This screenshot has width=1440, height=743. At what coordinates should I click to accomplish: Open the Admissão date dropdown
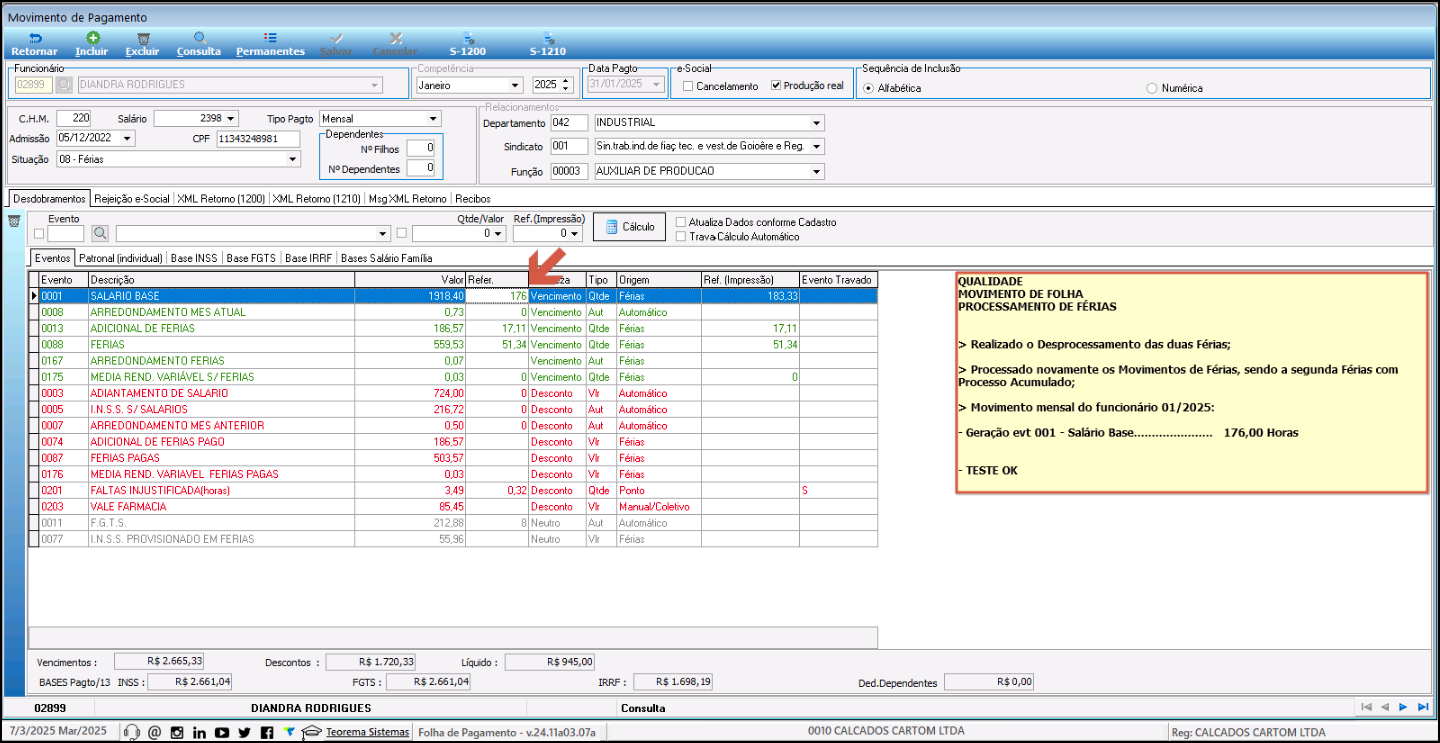(127, 139)
